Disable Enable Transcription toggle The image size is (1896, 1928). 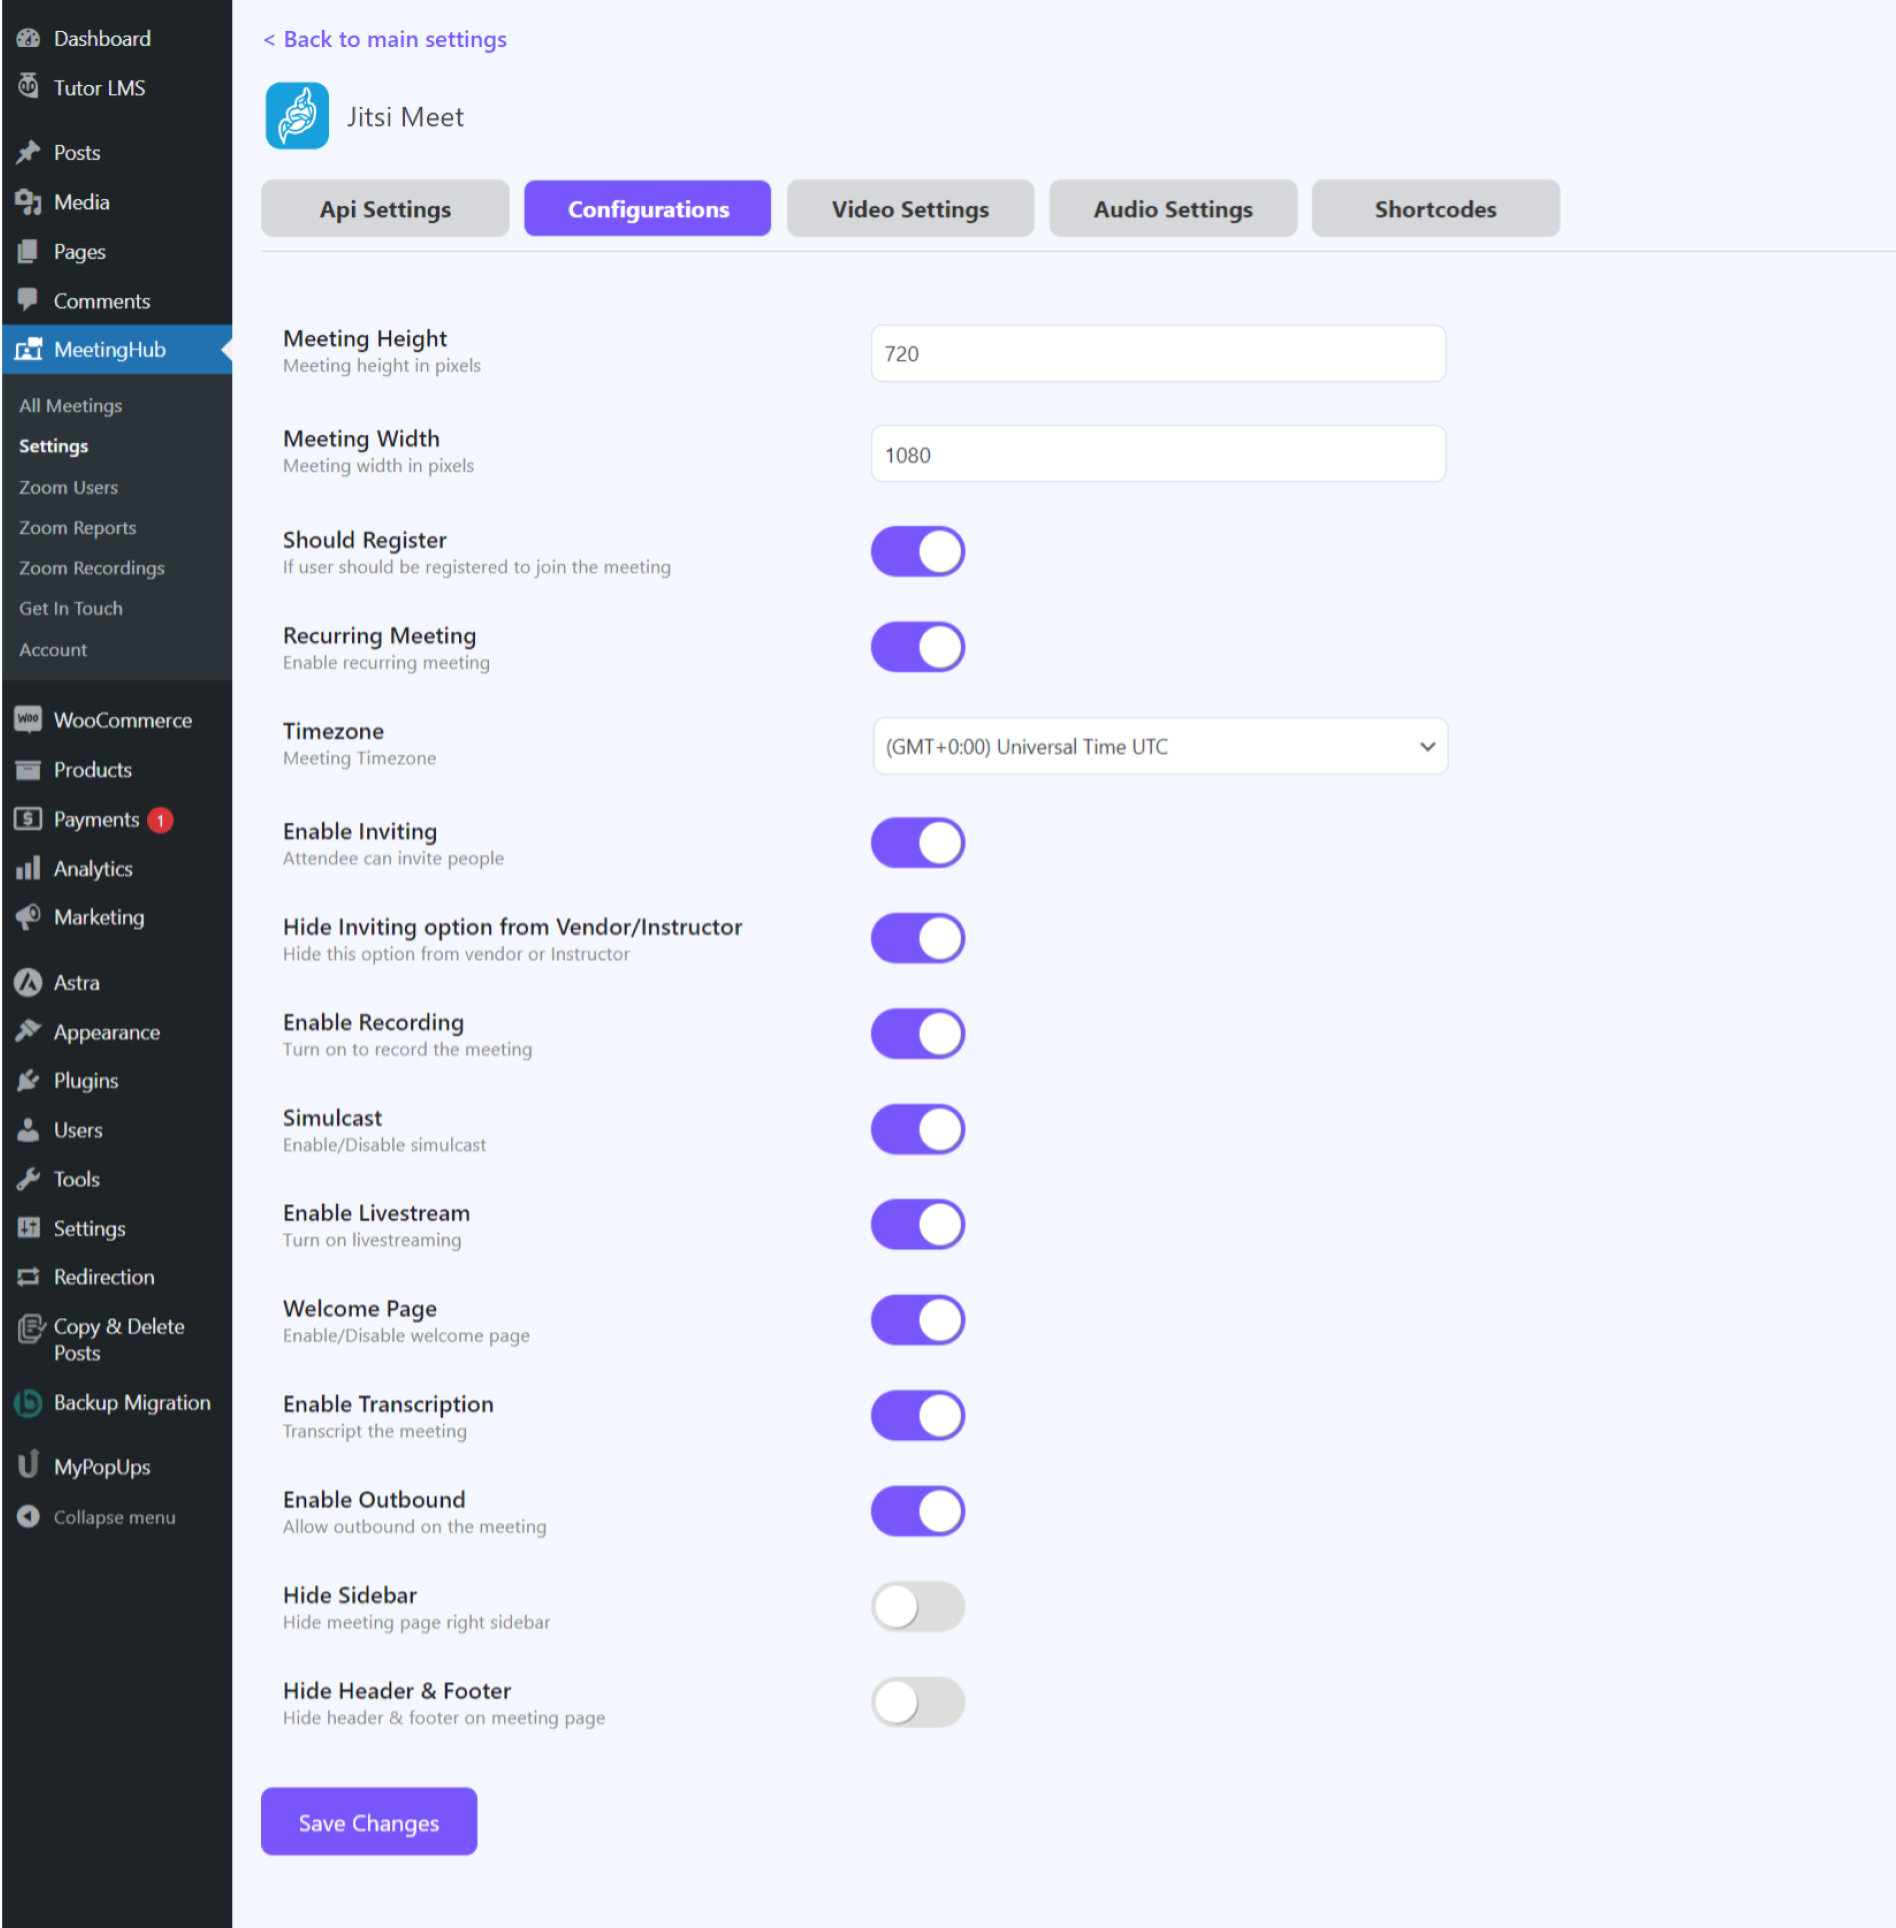(918, 1416)
